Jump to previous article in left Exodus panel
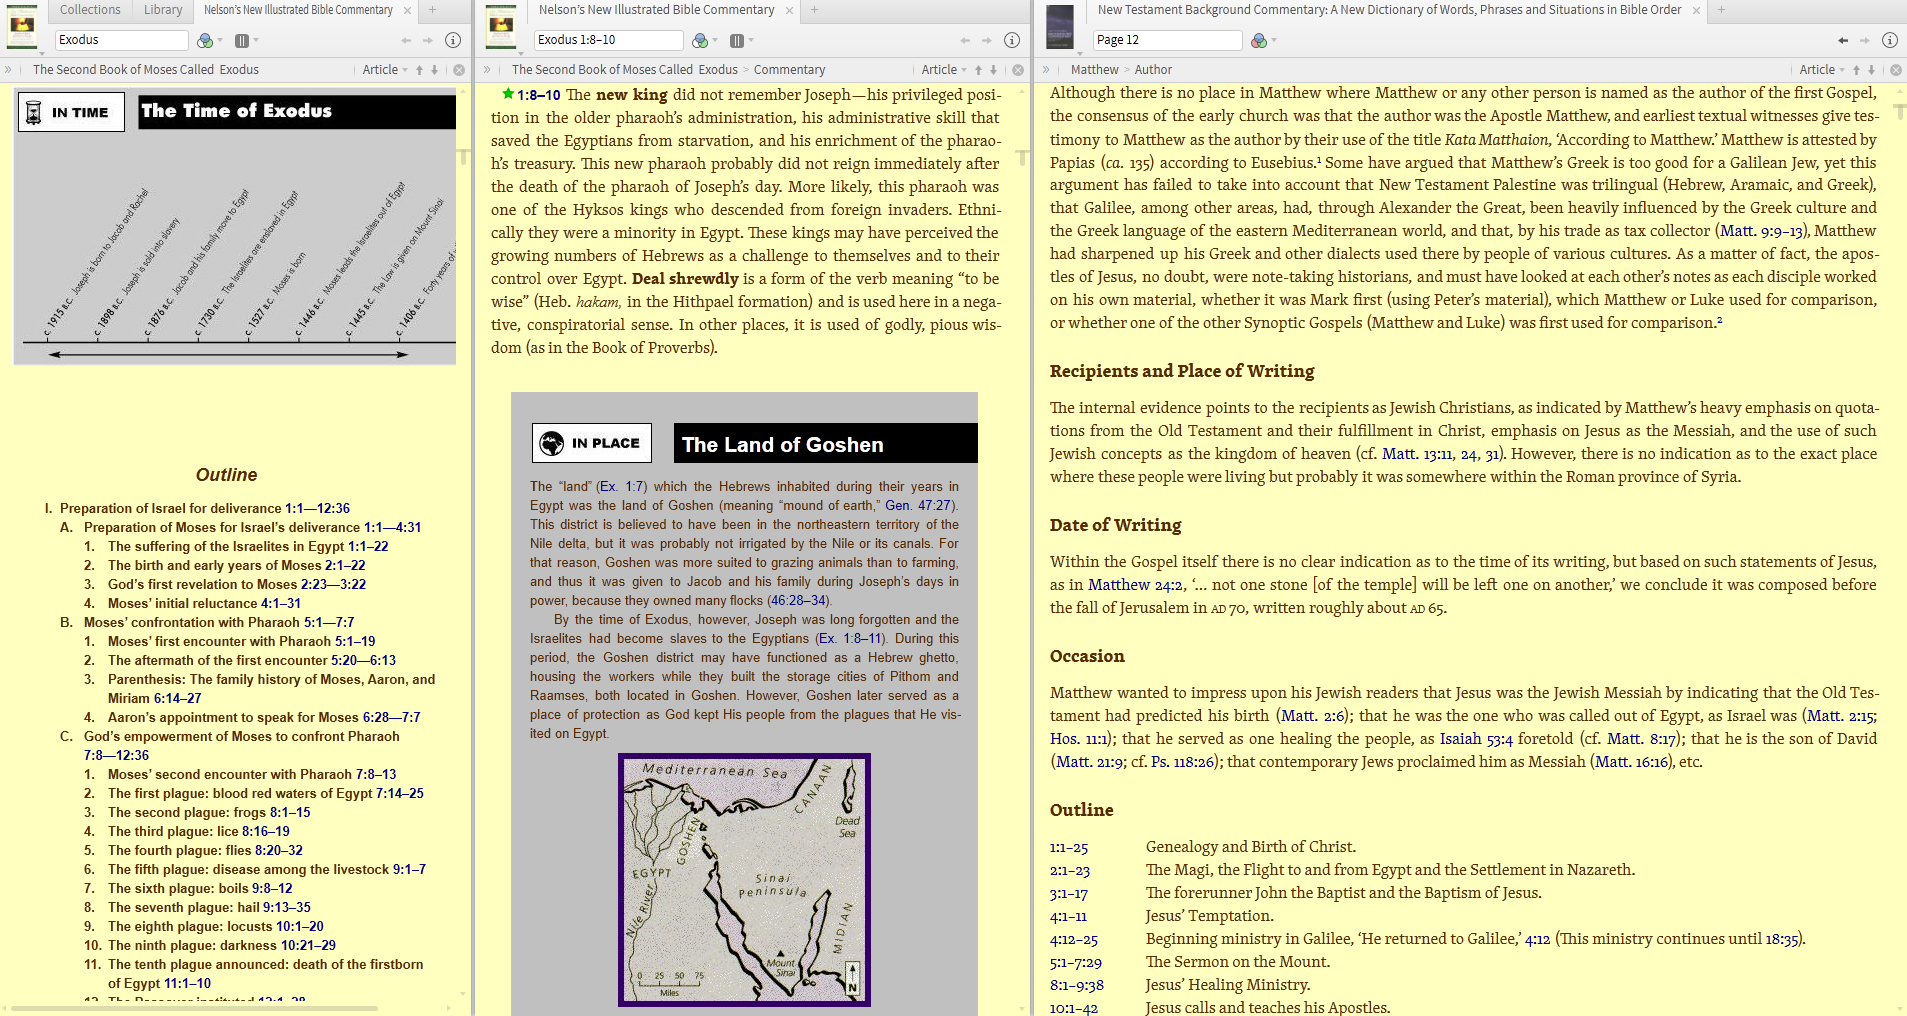The height and width of the screenshot is (1016, 1907). 420,70
